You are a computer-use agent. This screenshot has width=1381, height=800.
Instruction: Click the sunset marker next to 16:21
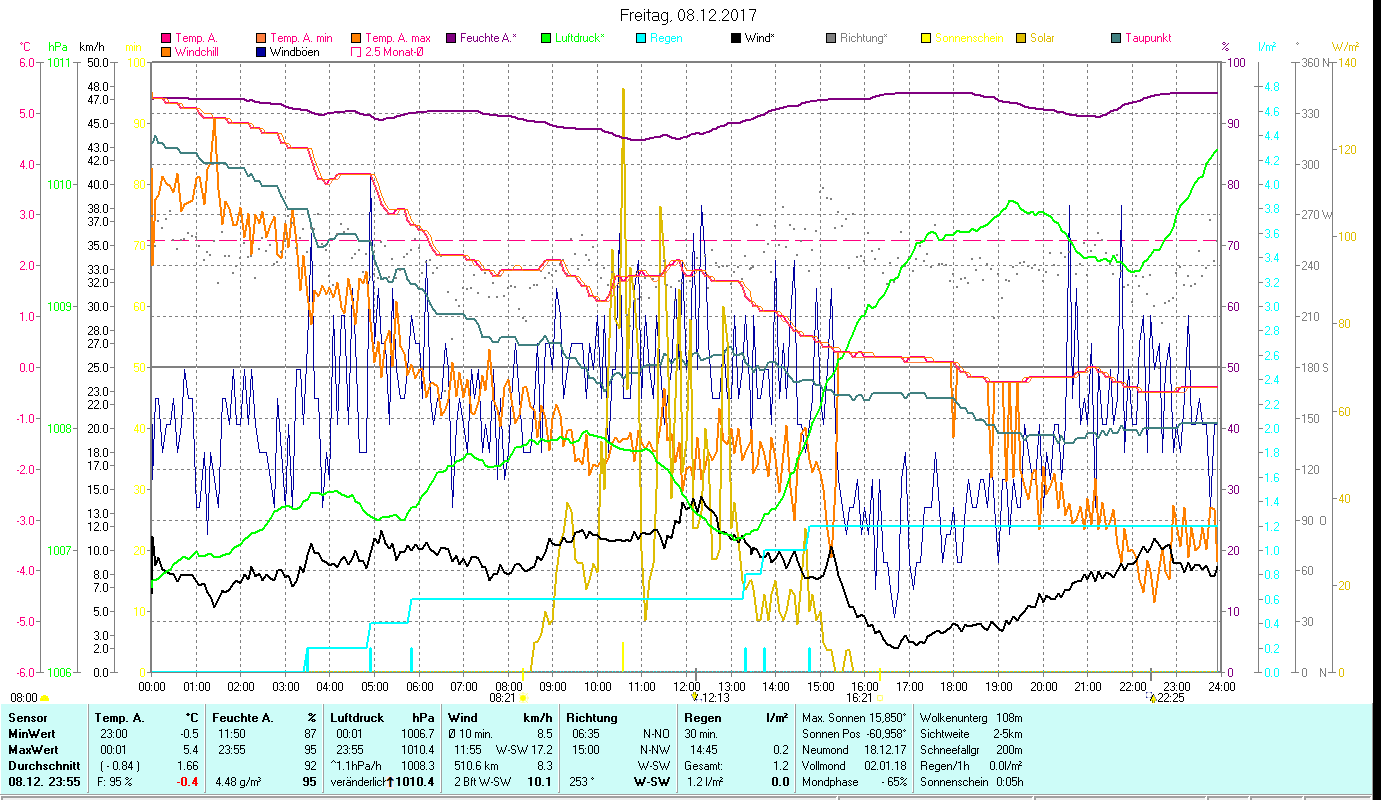pos(880,698)
